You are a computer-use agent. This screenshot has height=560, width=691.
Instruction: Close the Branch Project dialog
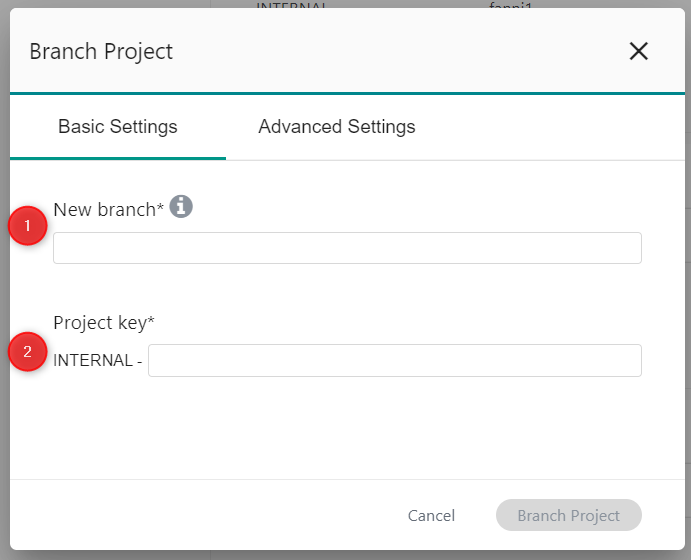coord(638,52)
